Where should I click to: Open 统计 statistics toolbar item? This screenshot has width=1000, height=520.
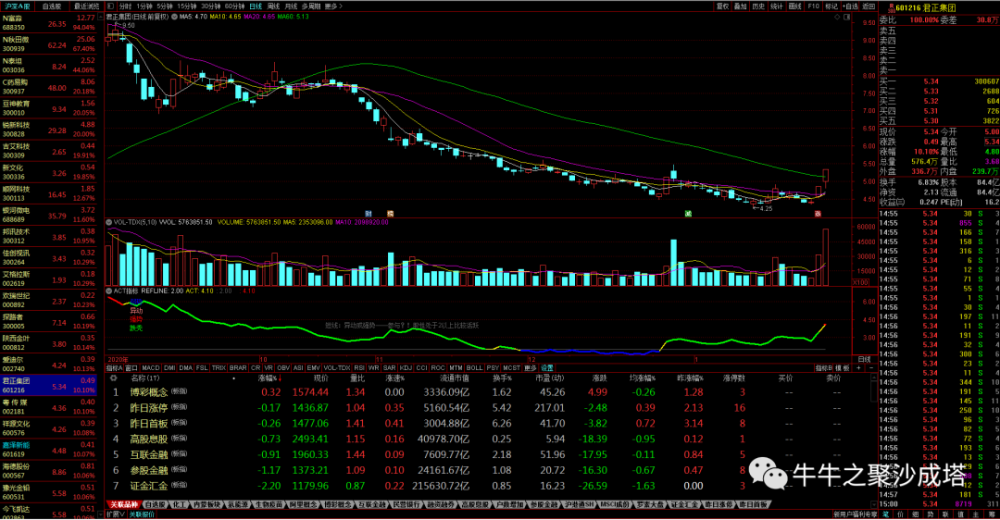point(776,6)
